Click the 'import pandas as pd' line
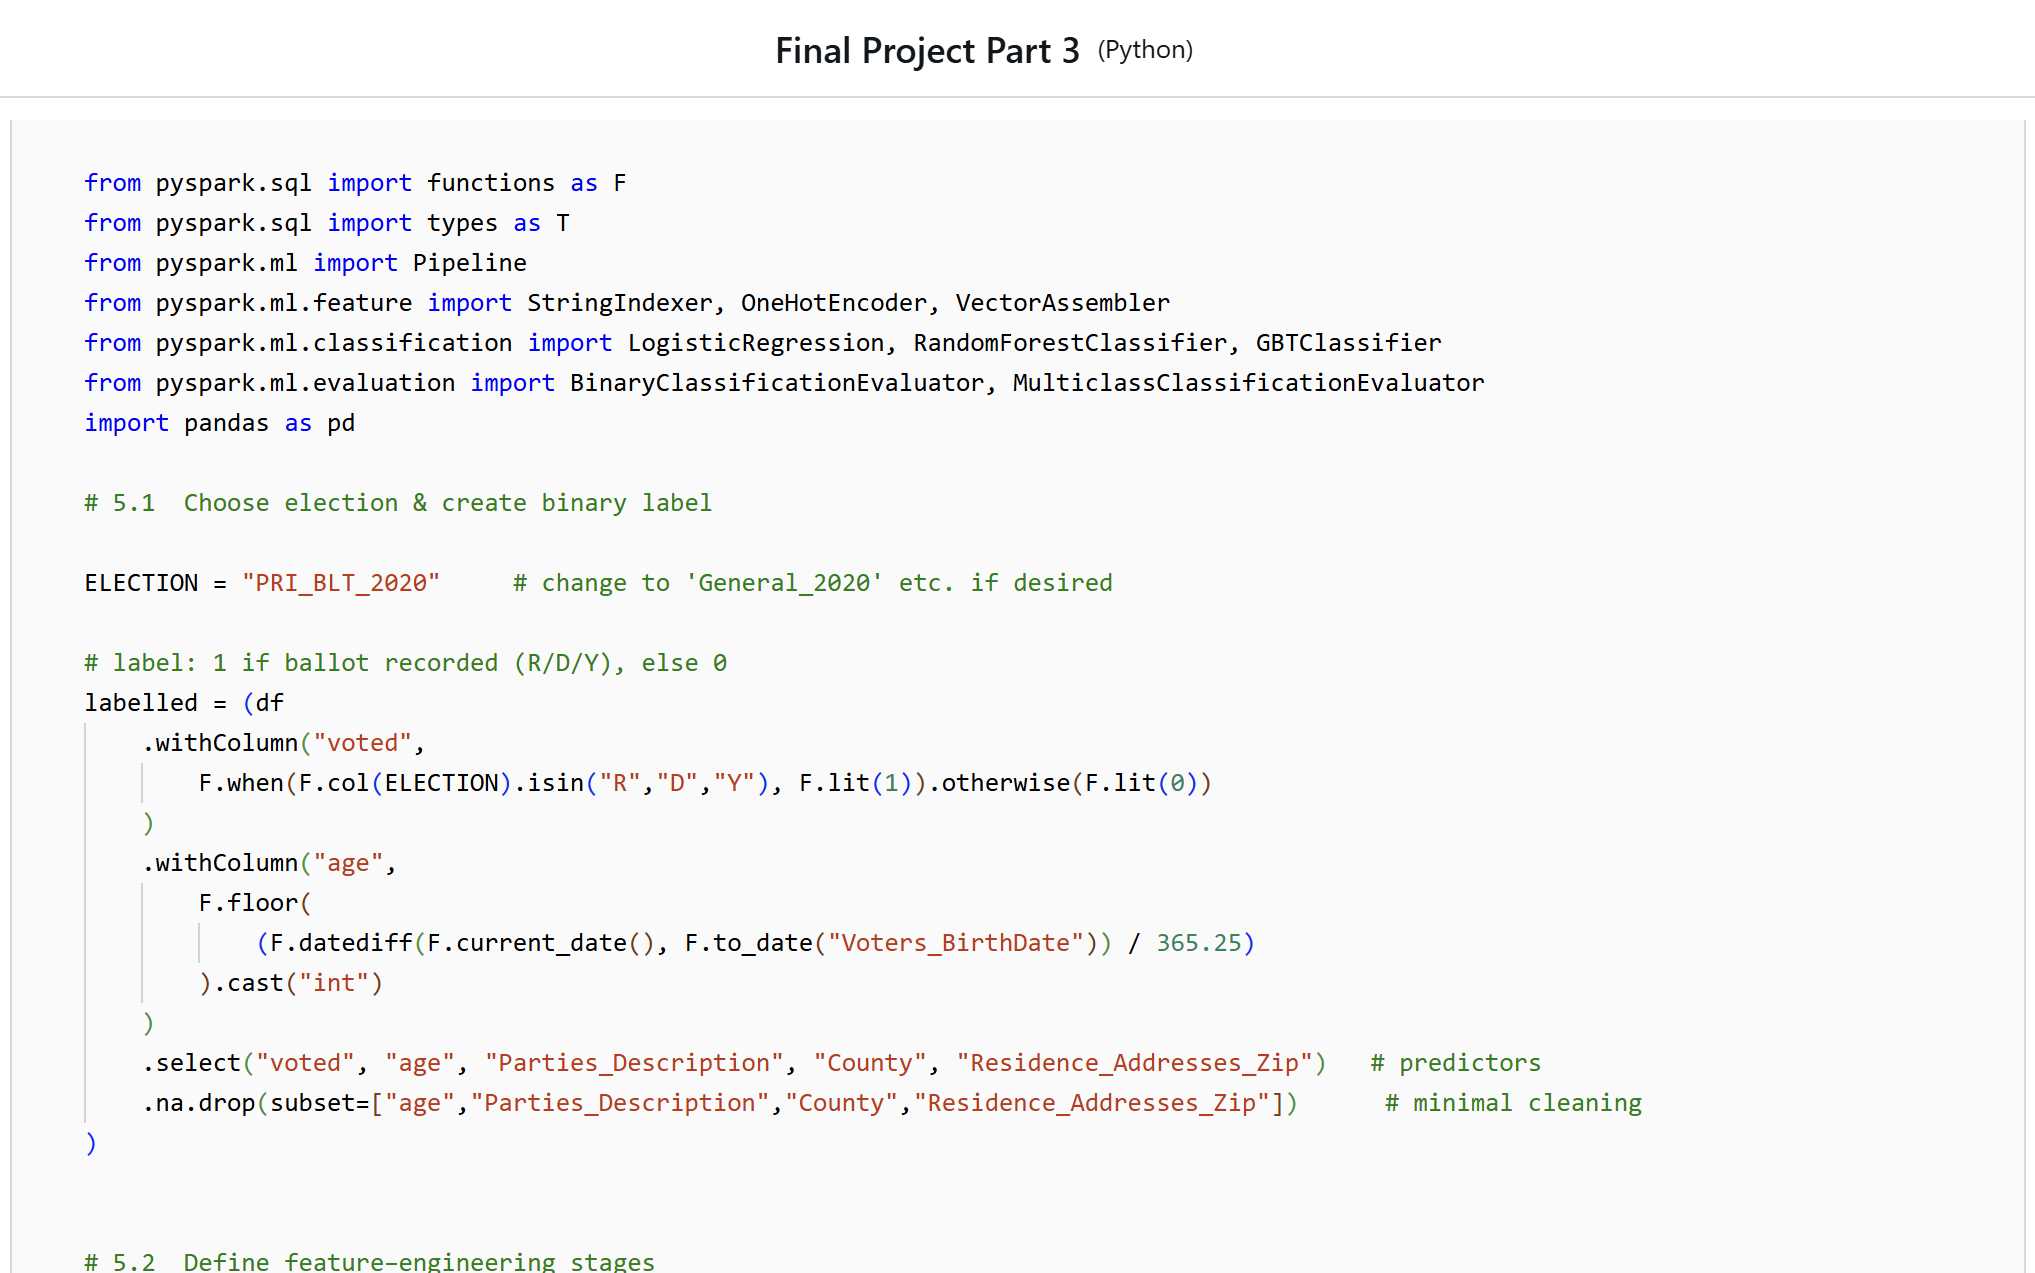The image size is (2035, 1273). tap(220, 423)
